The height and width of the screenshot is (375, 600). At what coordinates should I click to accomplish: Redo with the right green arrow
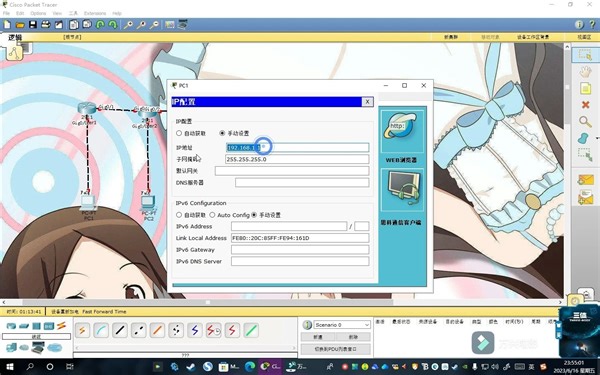point(113,25)
